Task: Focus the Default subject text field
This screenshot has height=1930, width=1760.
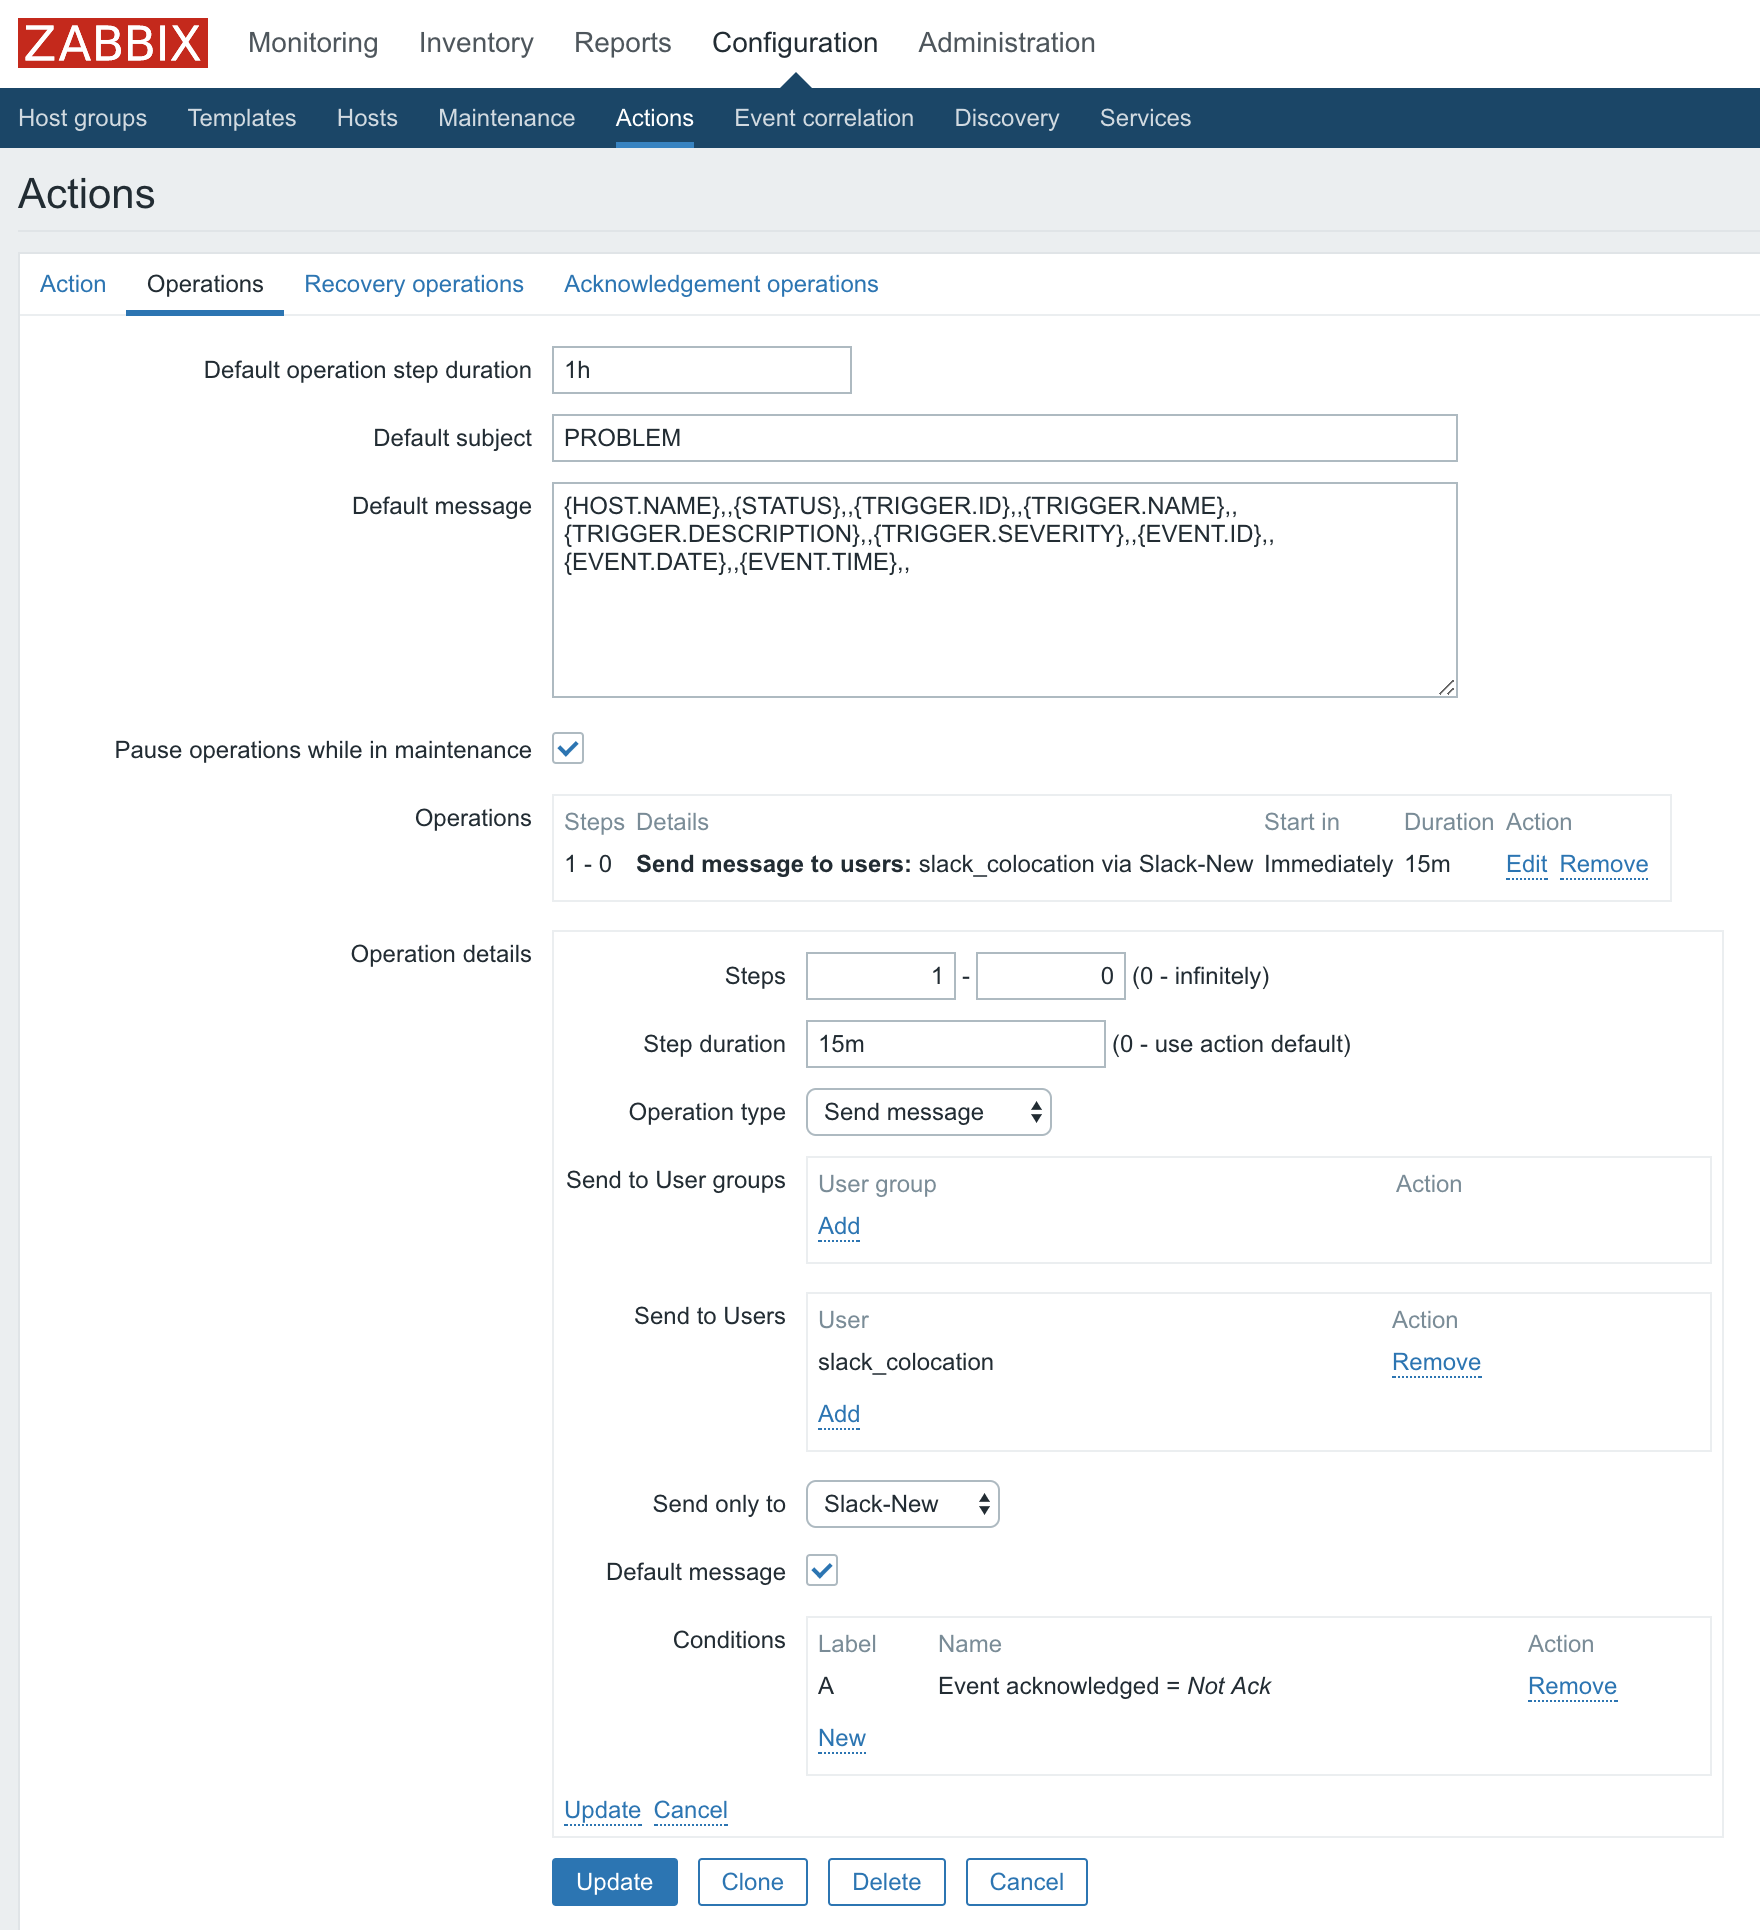Action: click(x=1004, y=438)
